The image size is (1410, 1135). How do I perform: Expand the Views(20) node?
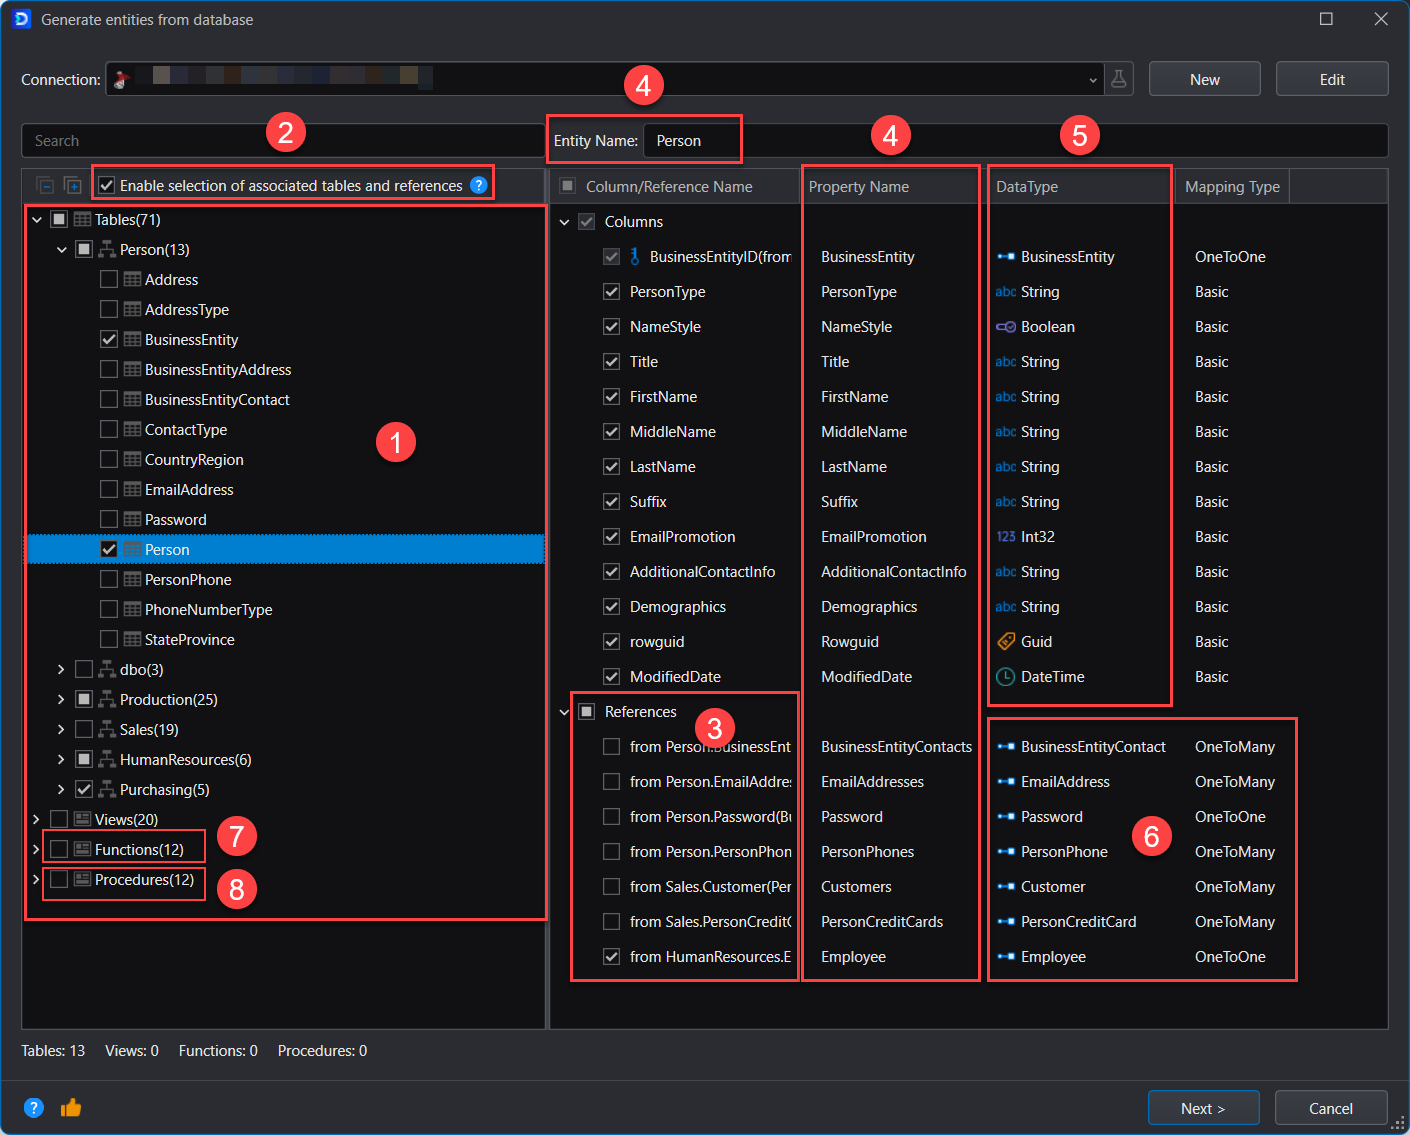[37, 819]
